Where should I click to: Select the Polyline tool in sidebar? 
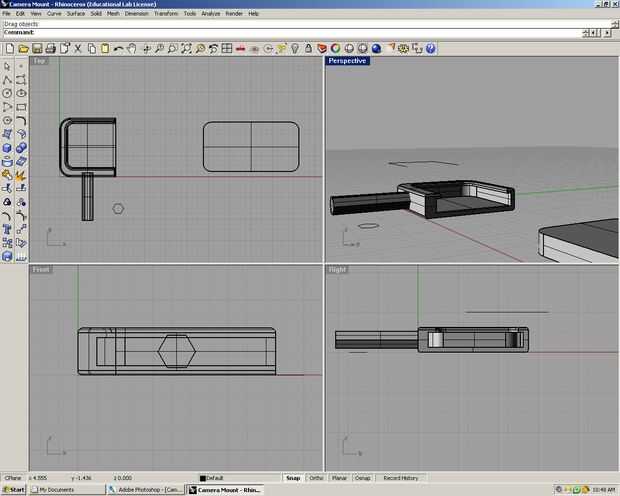tap(7, 80)
